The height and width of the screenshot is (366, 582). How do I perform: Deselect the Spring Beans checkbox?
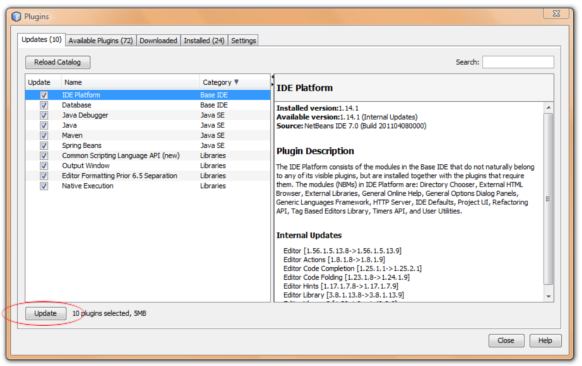click(44, 146)
